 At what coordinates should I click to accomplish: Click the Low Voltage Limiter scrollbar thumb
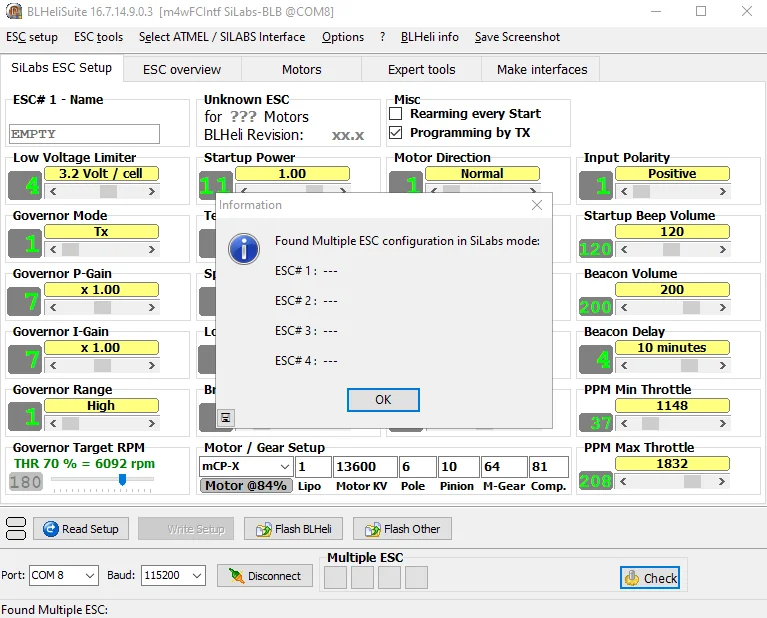pos(109,192)
